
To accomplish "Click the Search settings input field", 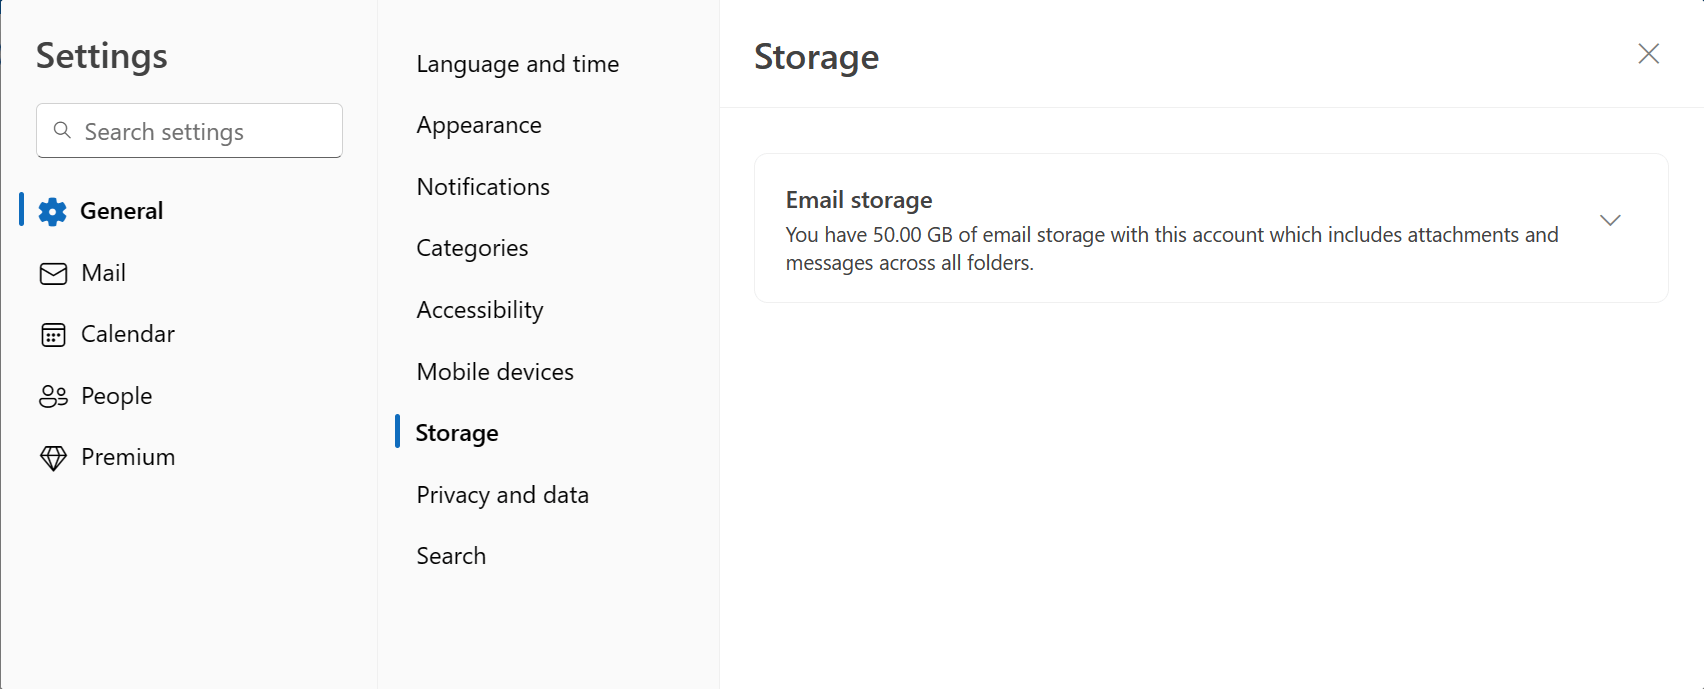I will (188, 130).
